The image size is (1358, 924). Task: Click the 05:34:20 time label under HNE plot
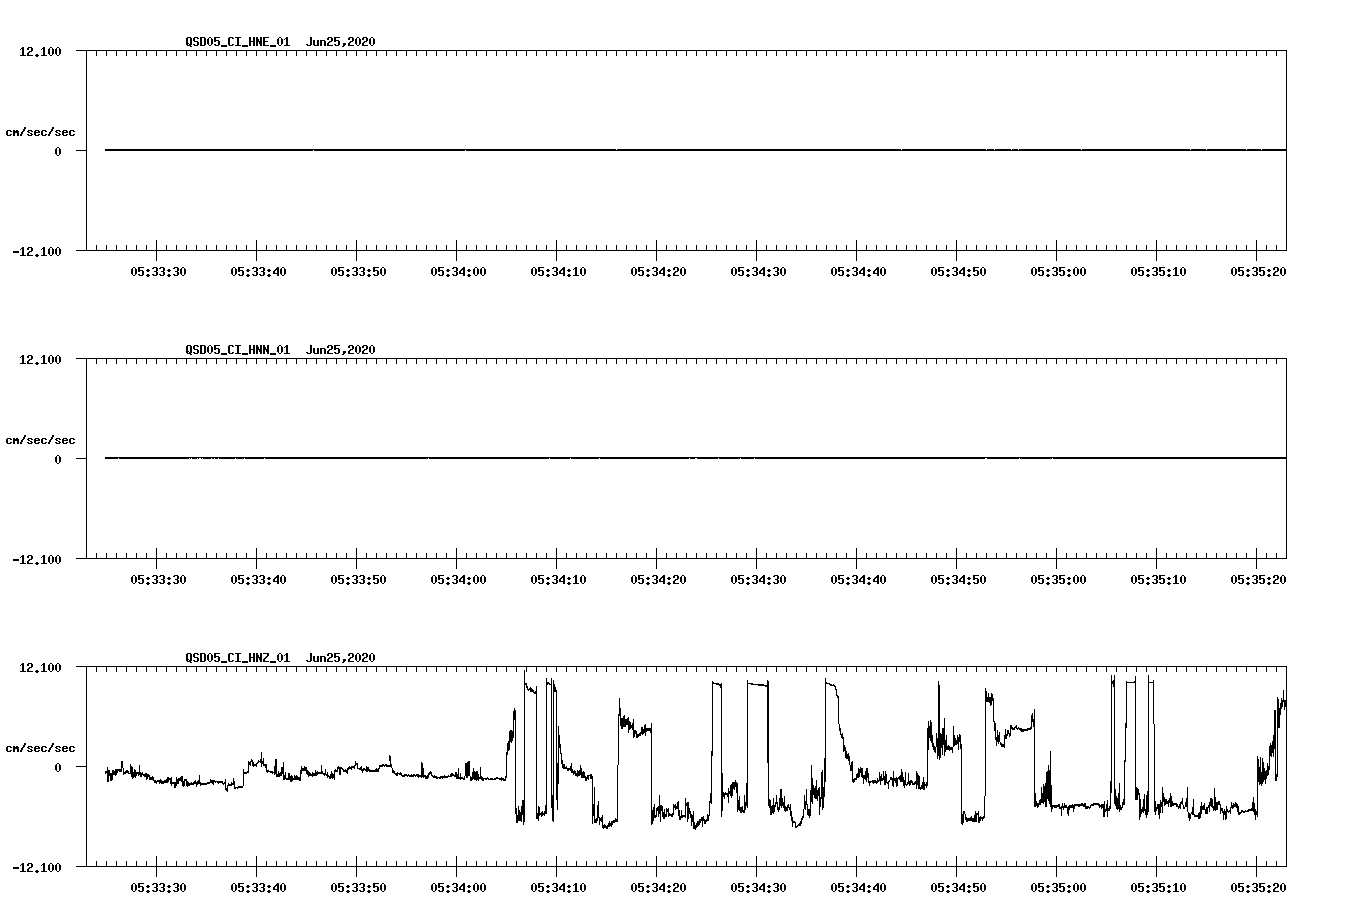(658, 272)
